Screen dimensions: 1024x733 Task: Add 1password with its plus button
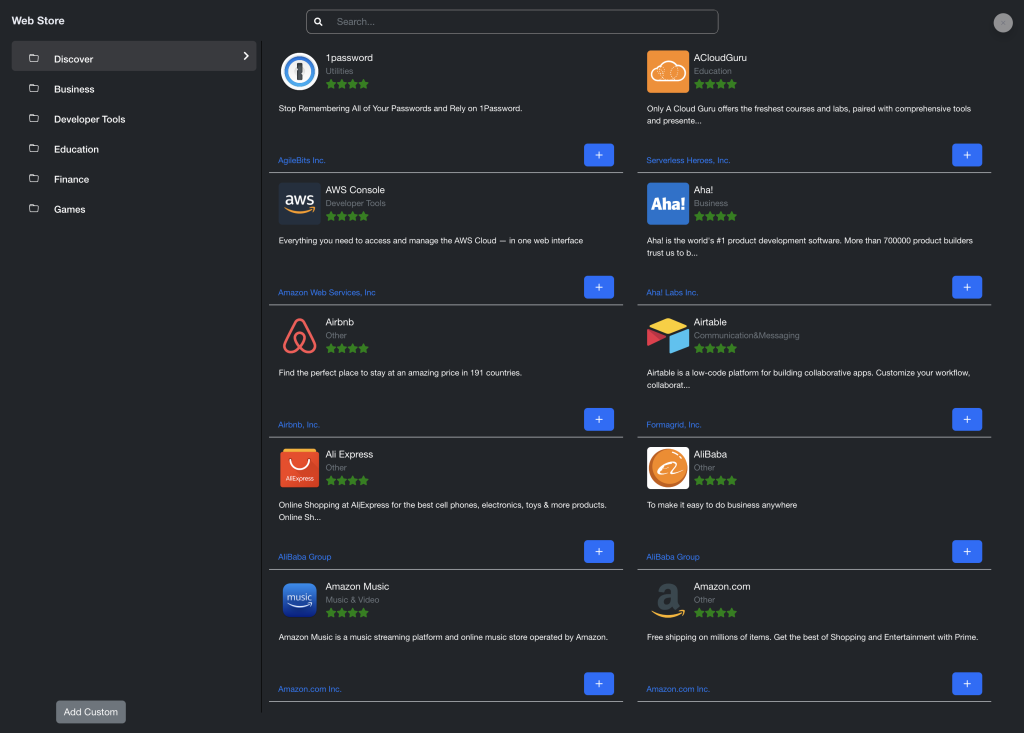pyautogui.click(x=598, y=155)
